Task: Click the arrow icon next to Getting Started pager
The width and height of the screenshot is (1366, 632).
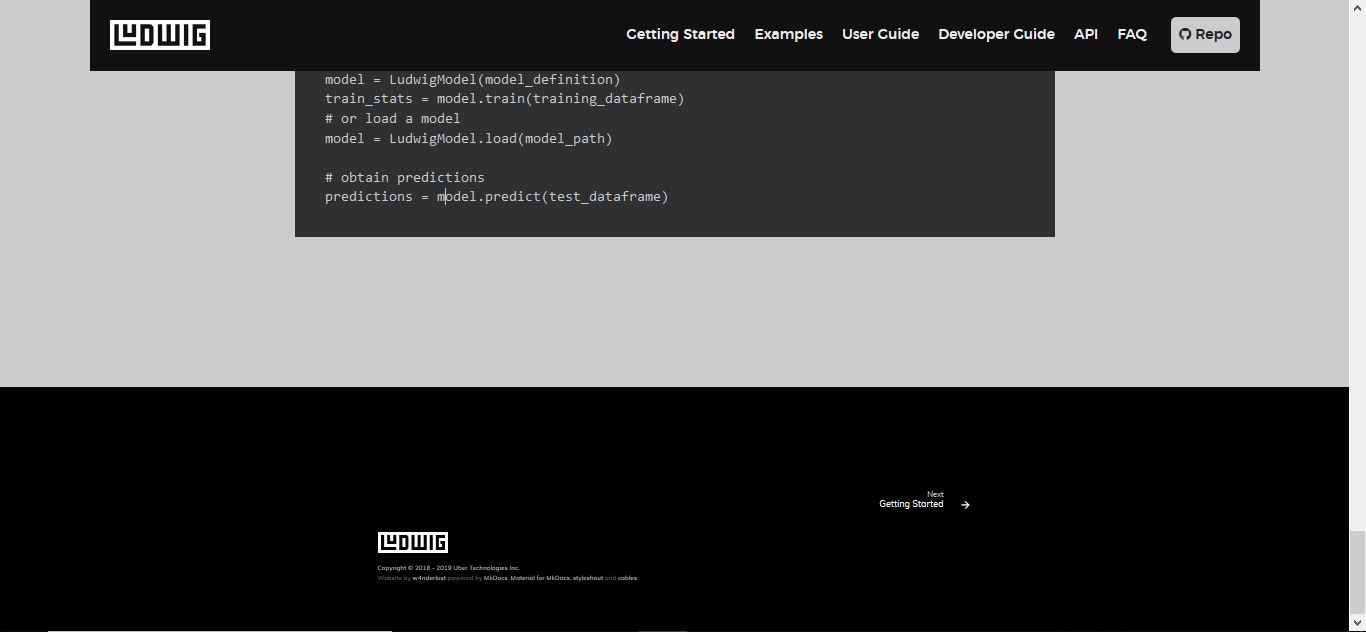Action: 964,504
